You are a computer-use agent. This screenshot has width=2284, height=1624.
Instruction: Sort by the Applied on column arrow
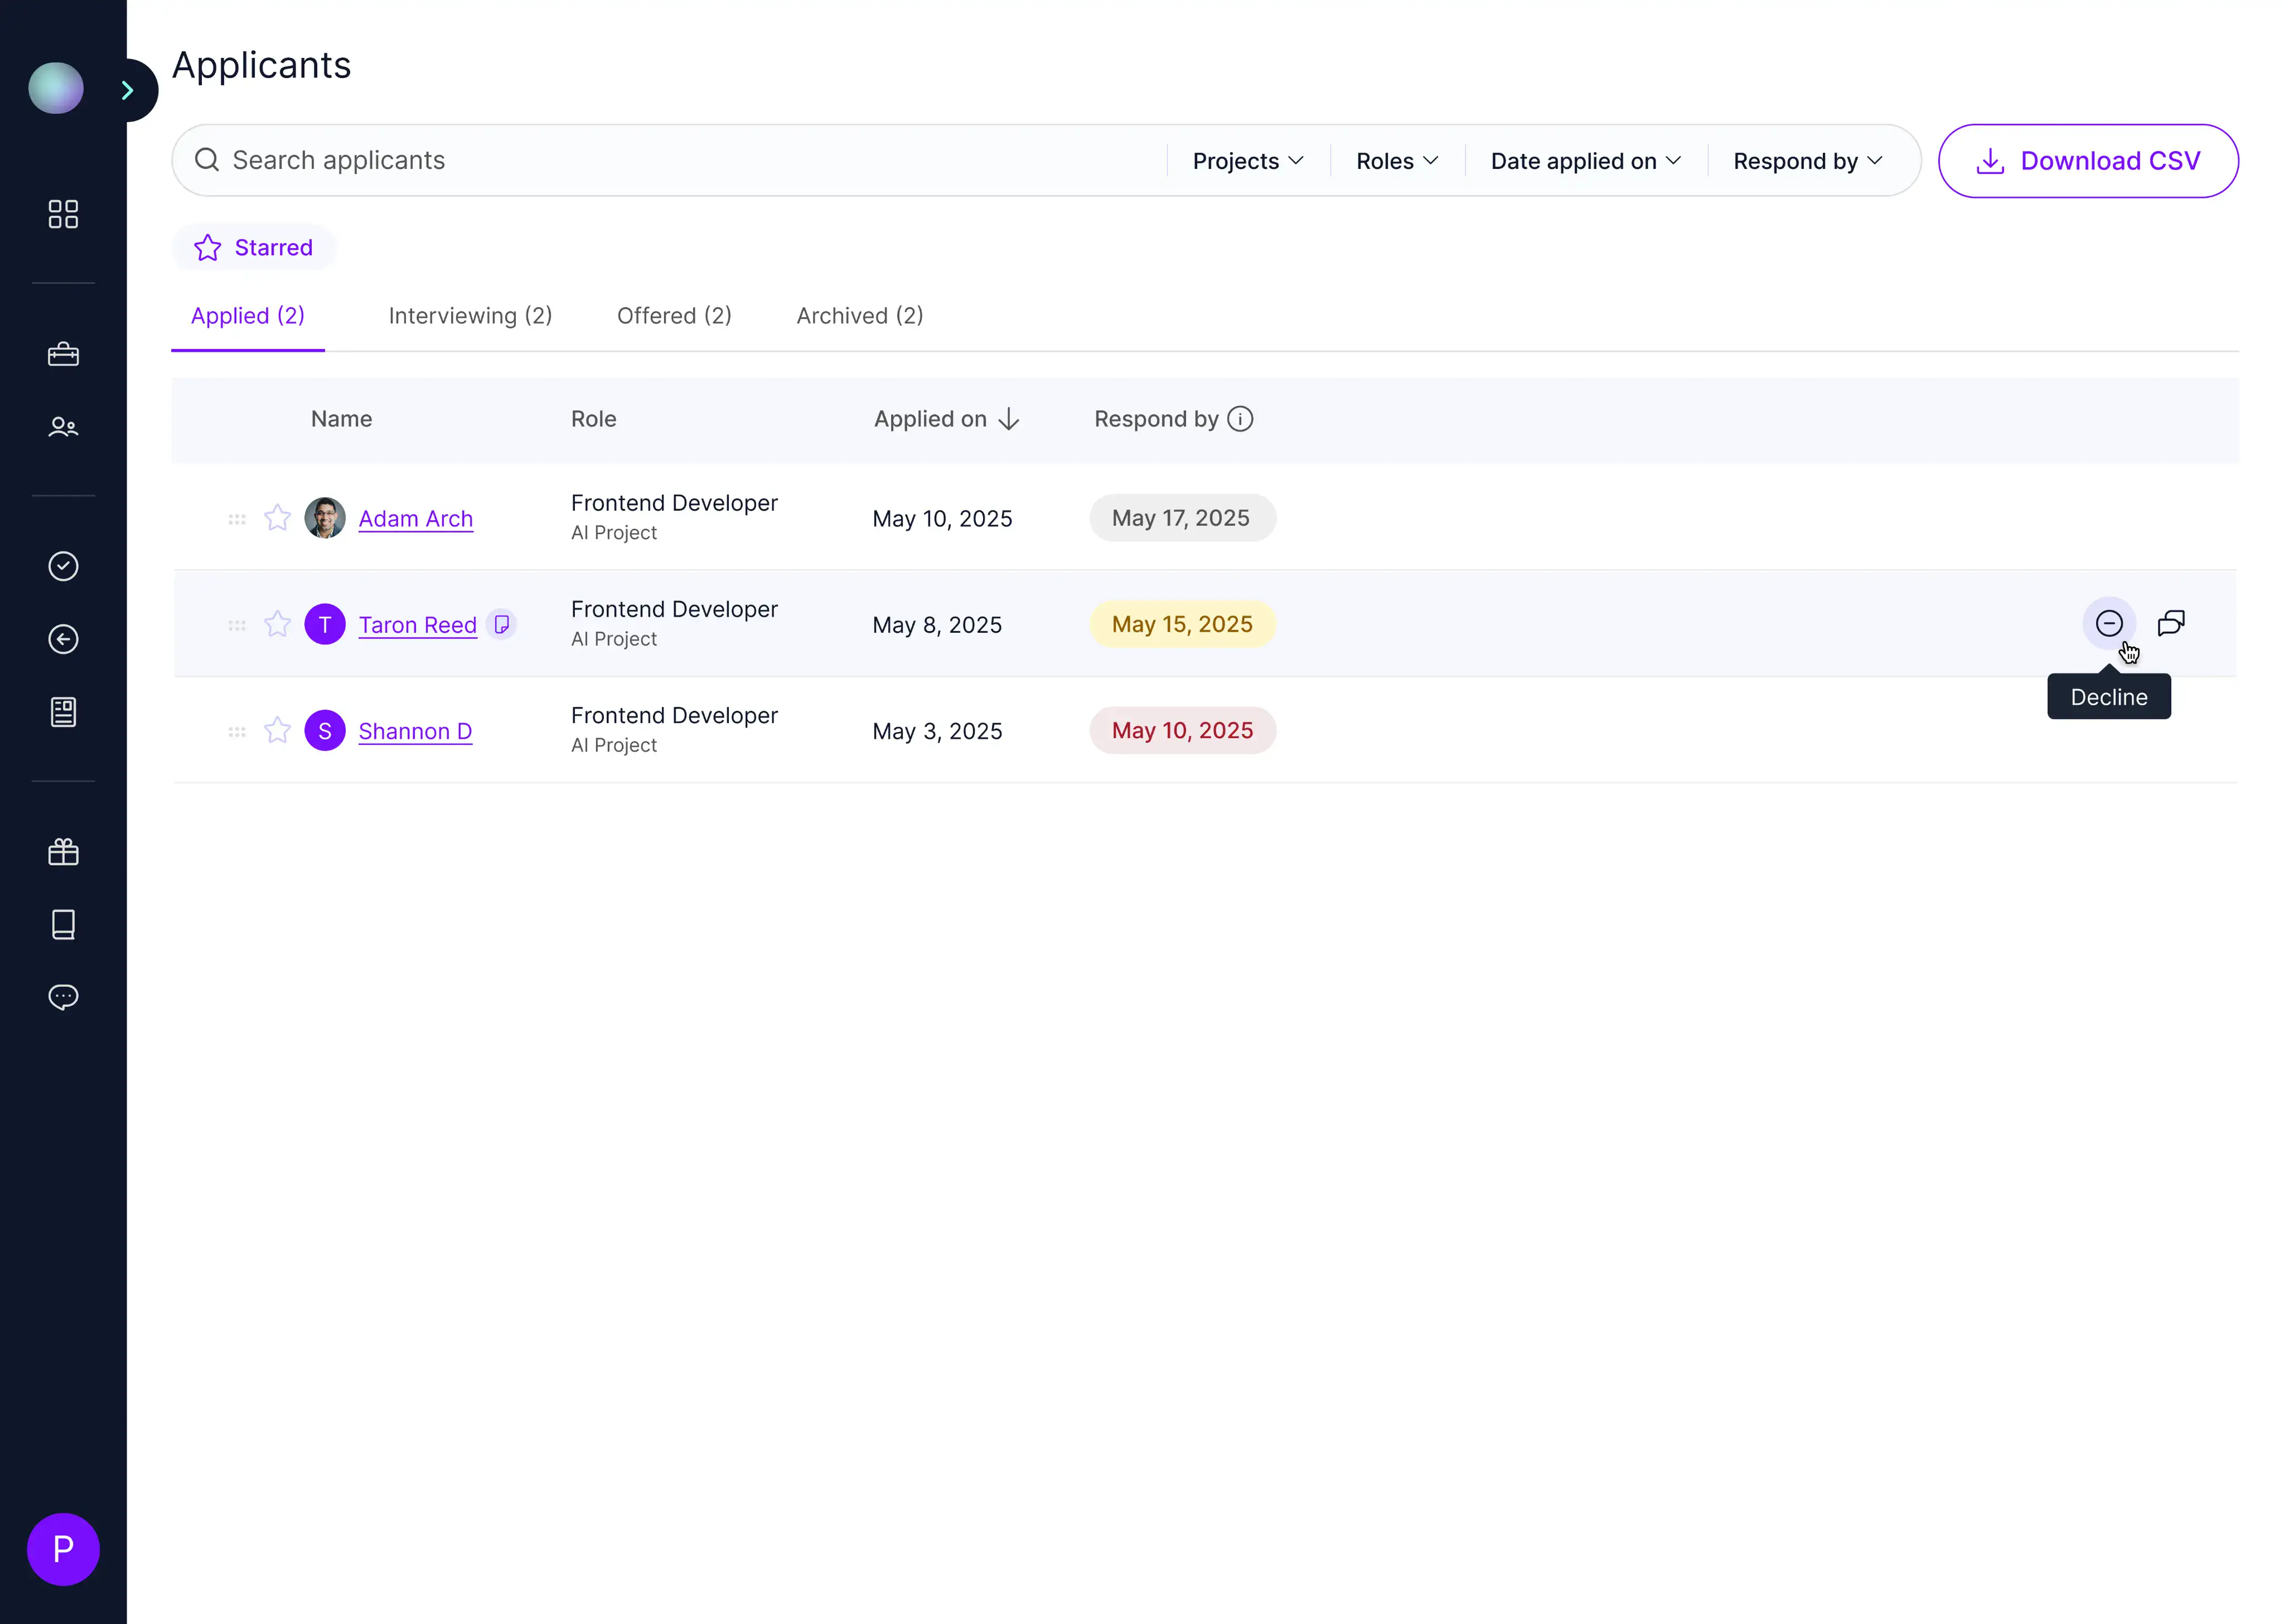(x=1009, y=419)
